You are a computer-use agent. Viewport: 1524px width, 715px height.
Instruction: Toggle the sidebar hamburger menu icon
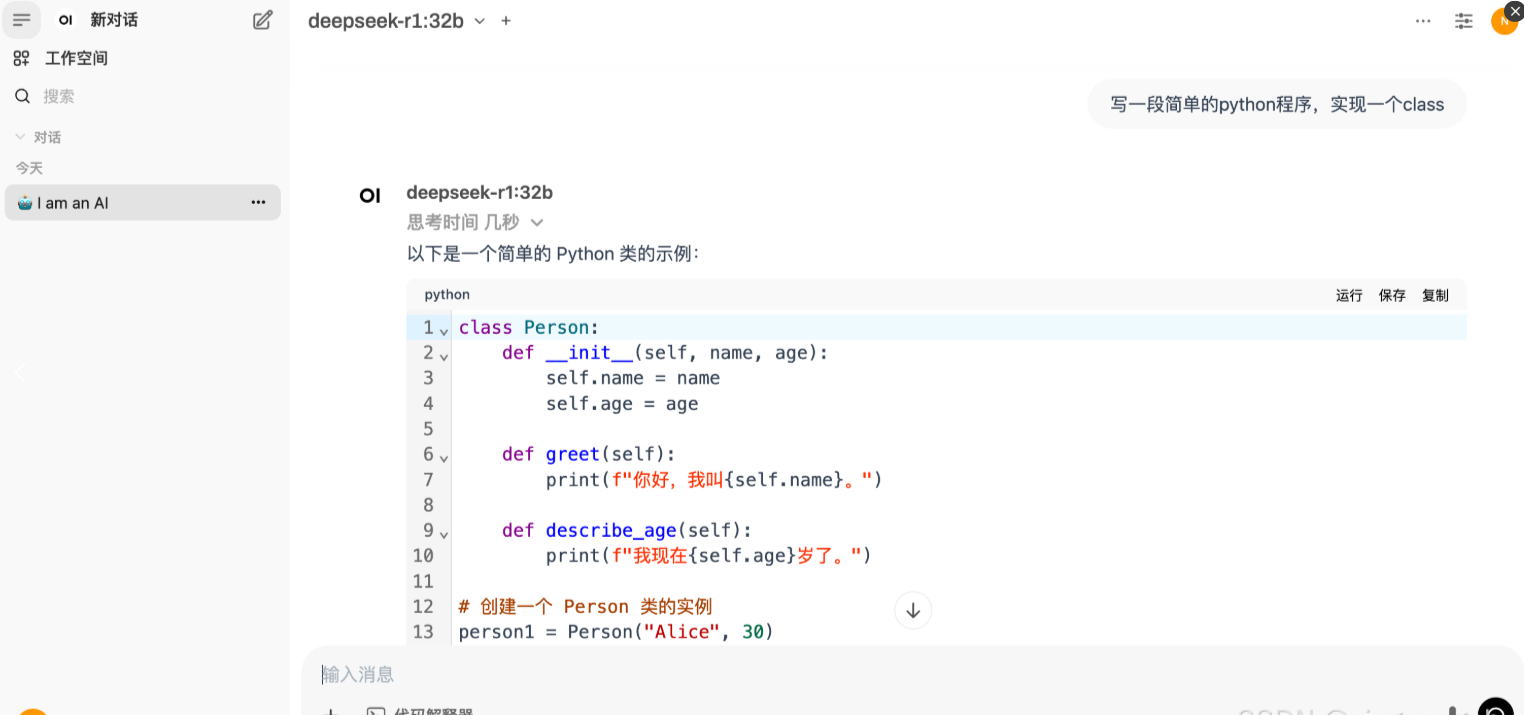pos(22,20)
